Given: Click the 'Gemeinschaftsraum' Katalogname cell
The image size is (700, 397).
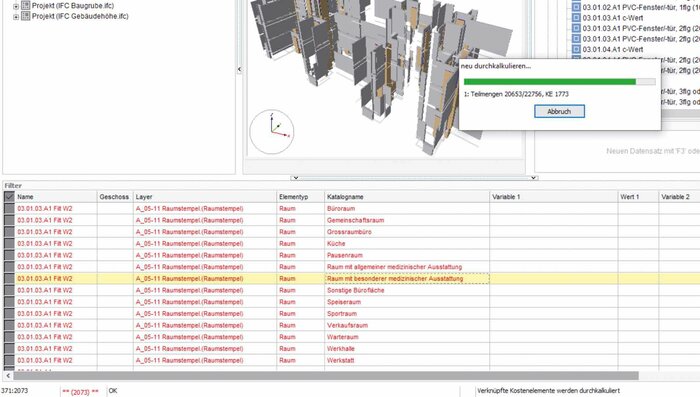Looking at the screenshot, I should point(407,220).
